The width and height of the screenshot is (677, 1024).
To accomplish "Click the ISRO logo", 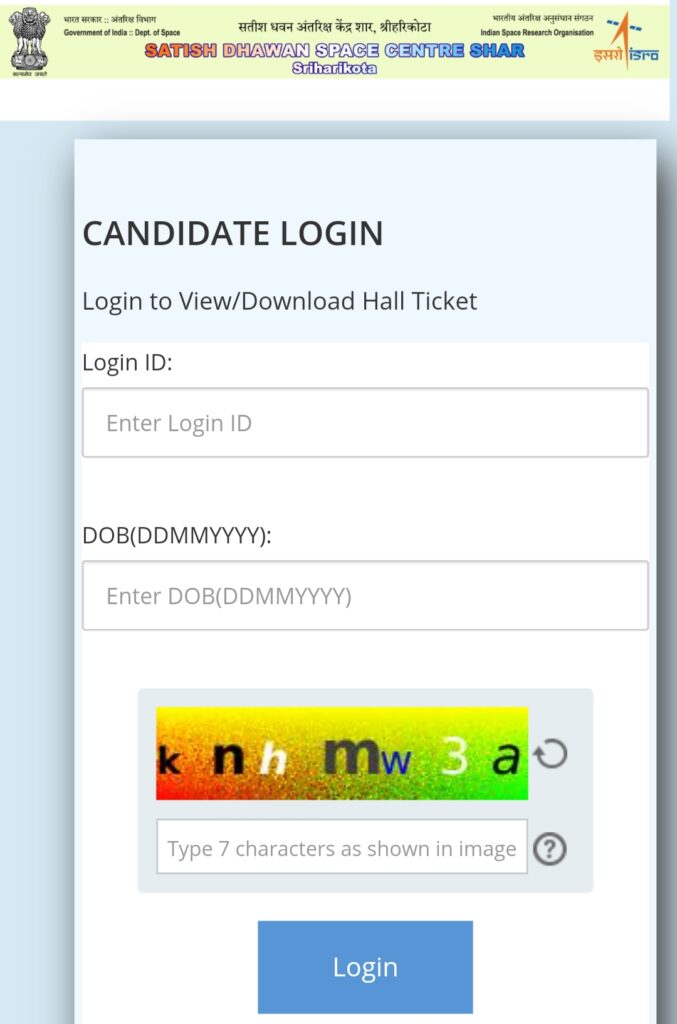I will click(626, 40).
